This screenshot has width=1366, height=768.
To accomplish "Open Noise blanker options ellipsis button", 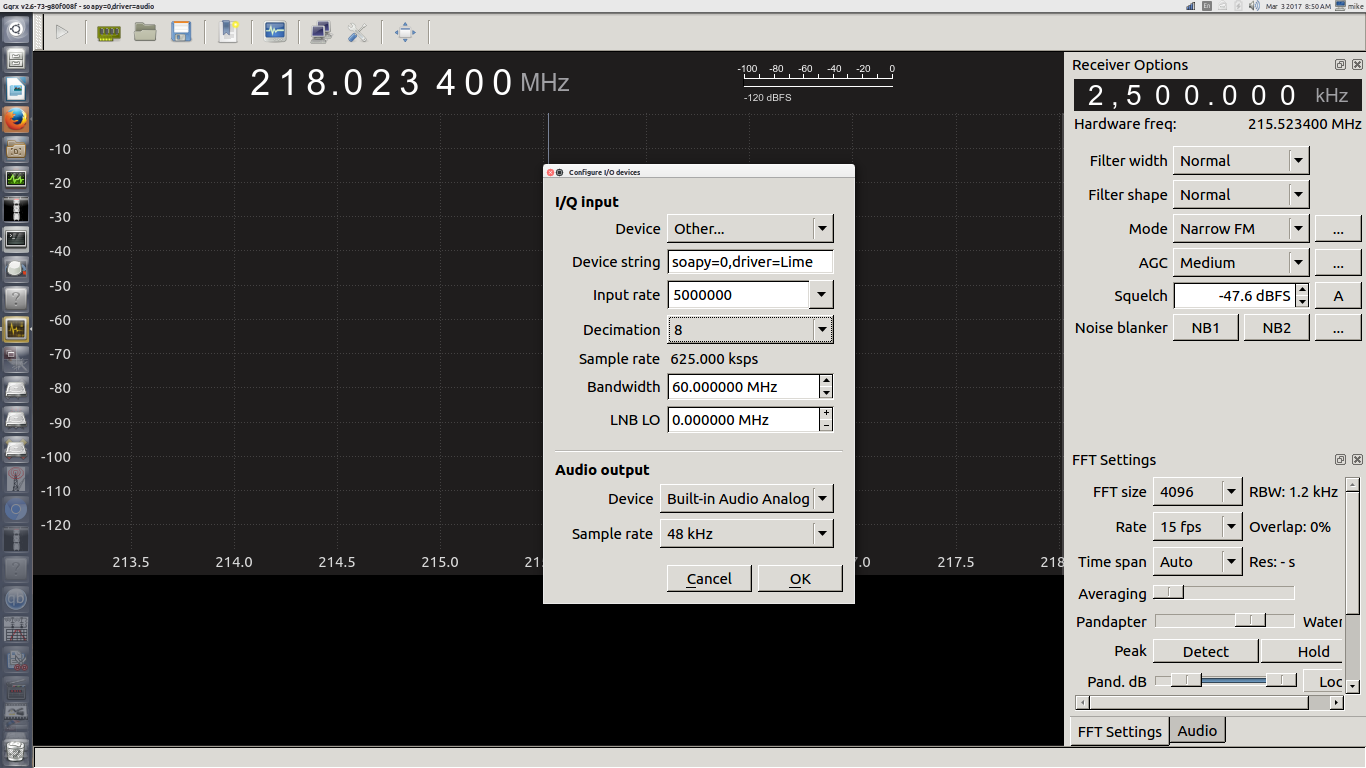I will coord(1338,327).
